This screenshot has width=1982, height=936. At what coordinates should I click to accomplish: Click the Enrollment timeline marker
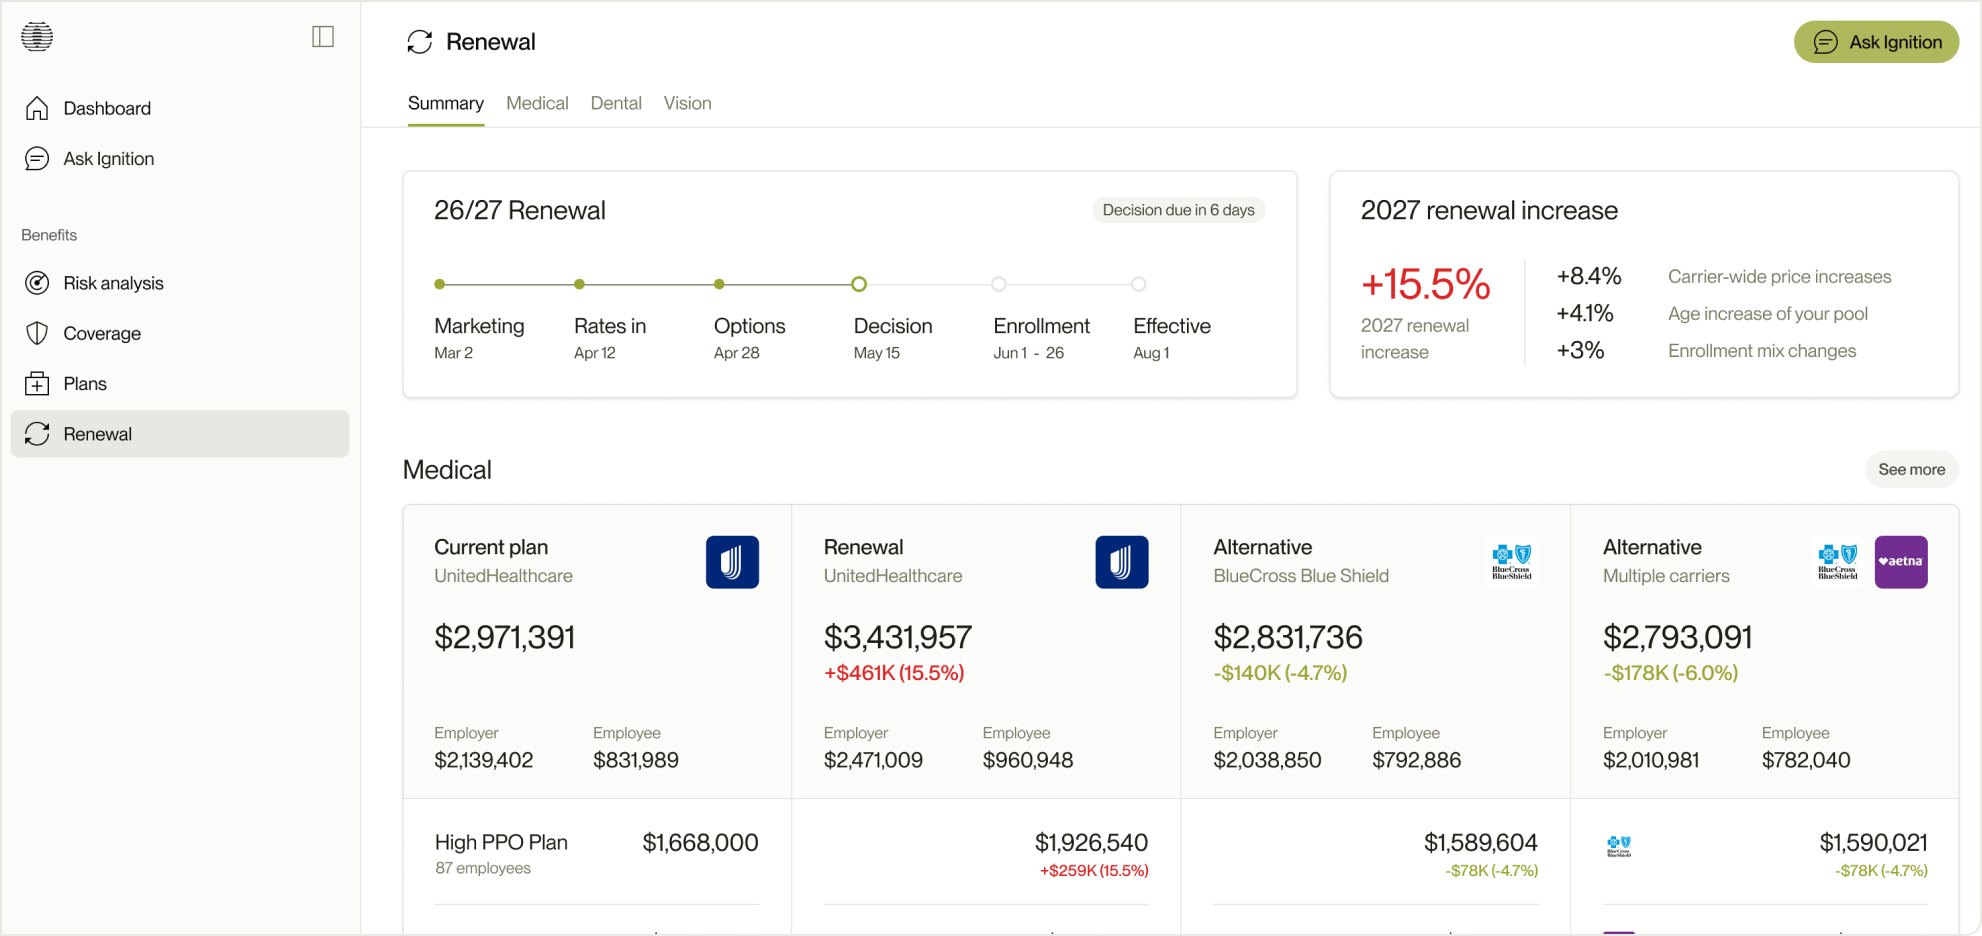point(999,284)
